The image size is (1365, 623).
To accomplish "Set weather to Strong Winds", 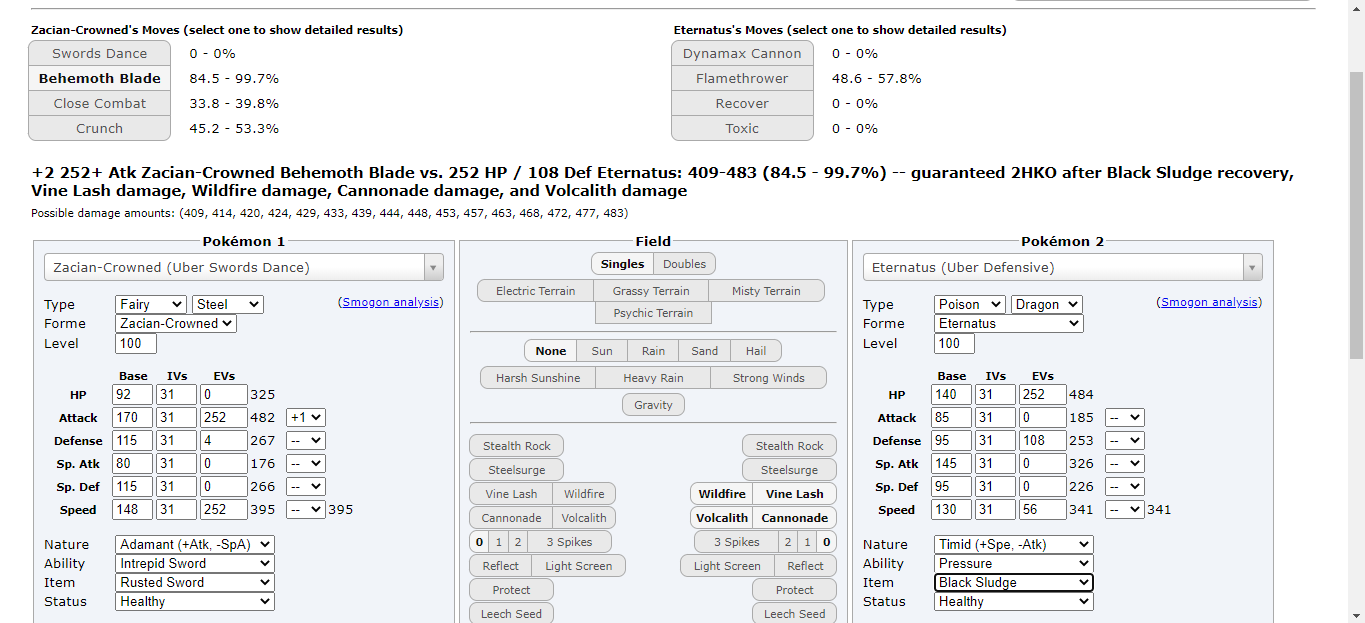I will click(769, 378).
